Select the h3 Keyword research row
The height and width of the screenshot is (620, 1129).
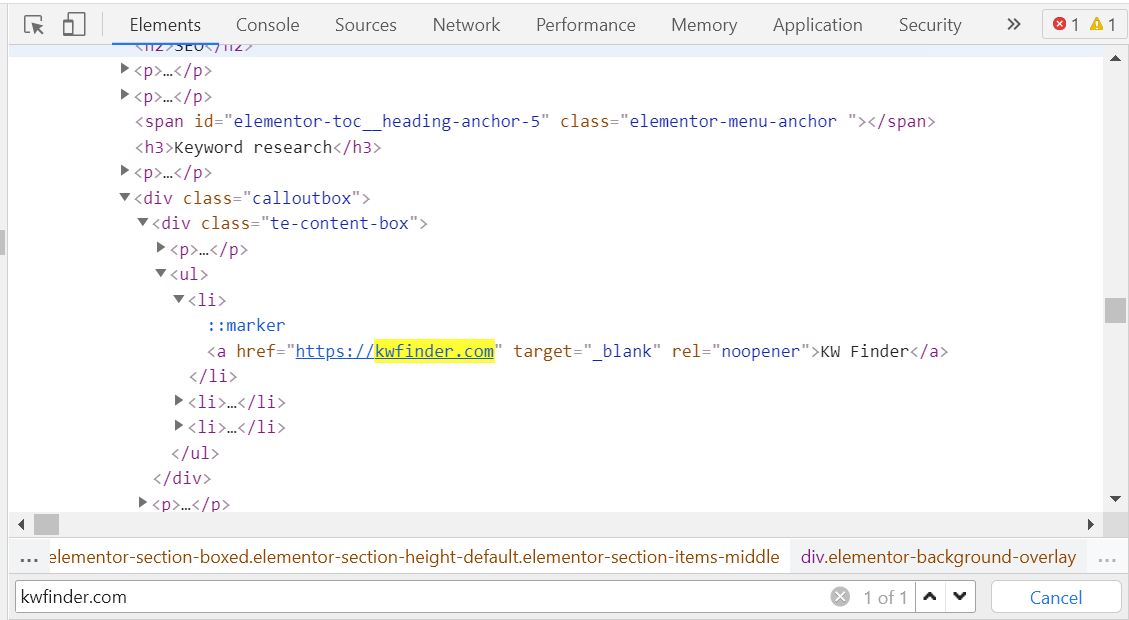(x=258, y=148)
